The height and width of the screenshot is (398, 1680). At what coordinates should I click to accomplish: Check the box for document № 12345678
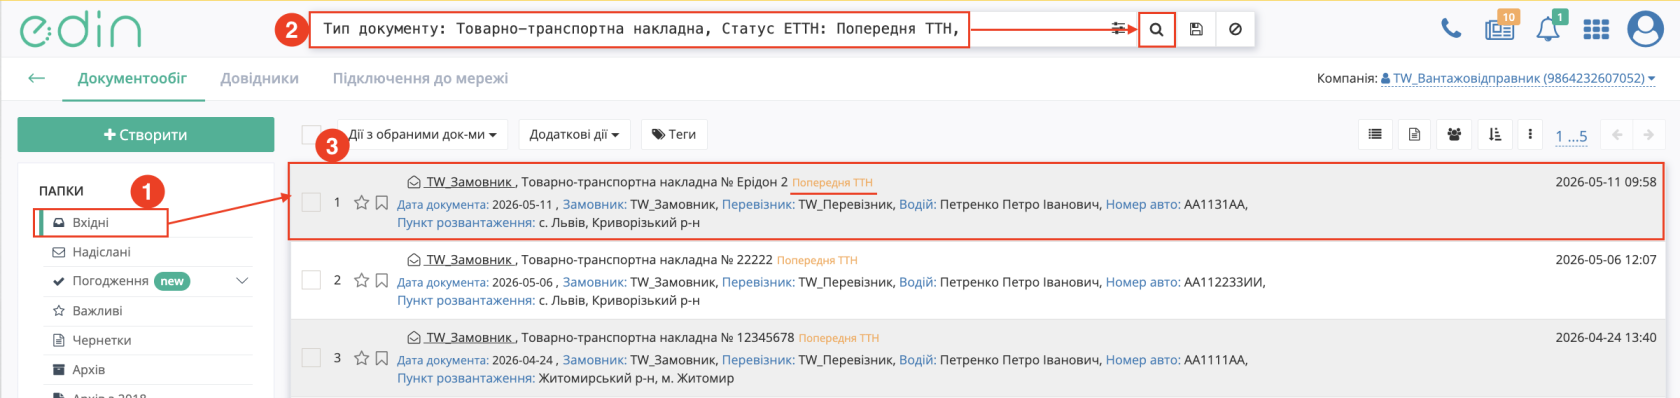[x=311, y=357]
